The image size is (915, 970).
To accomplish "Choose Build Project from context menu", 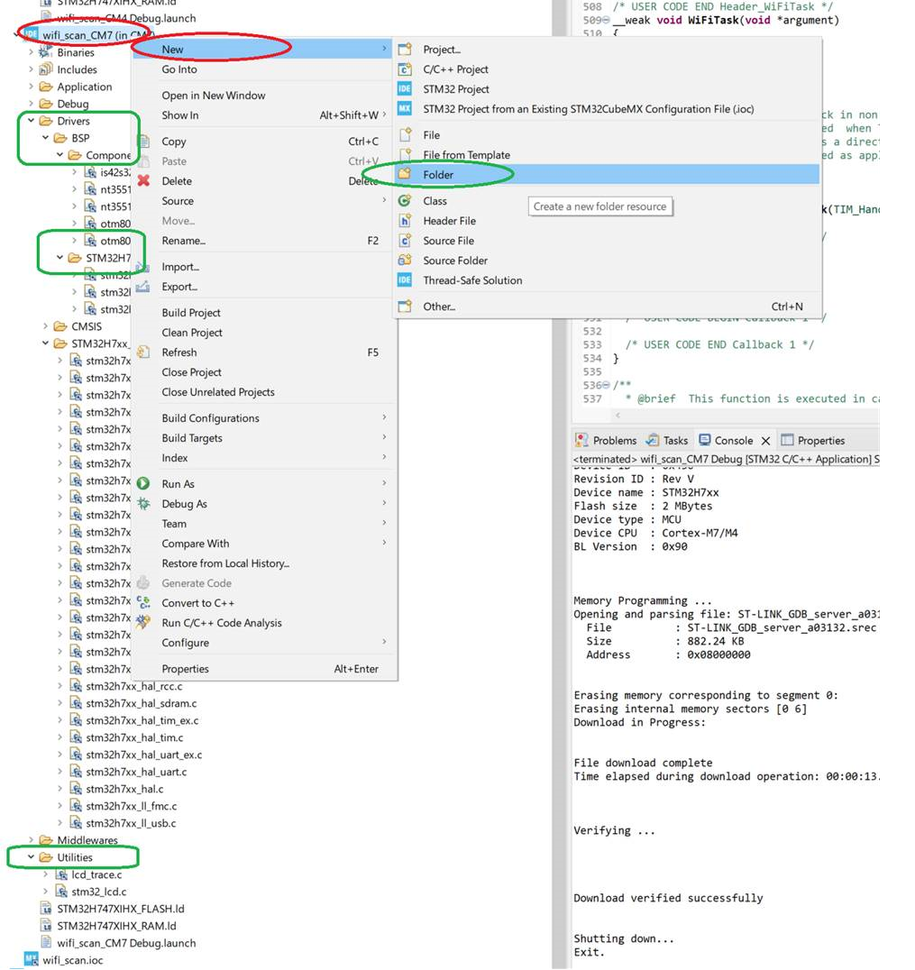I will coord(191,313).
